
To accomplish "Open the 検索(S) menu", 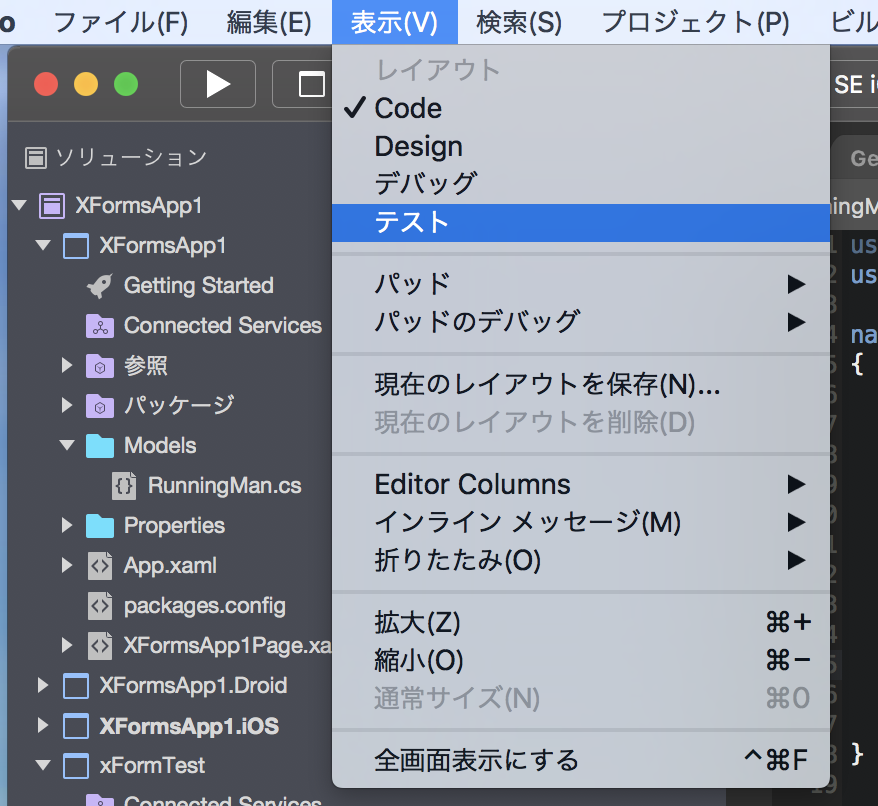I will [x=519, y=22].
